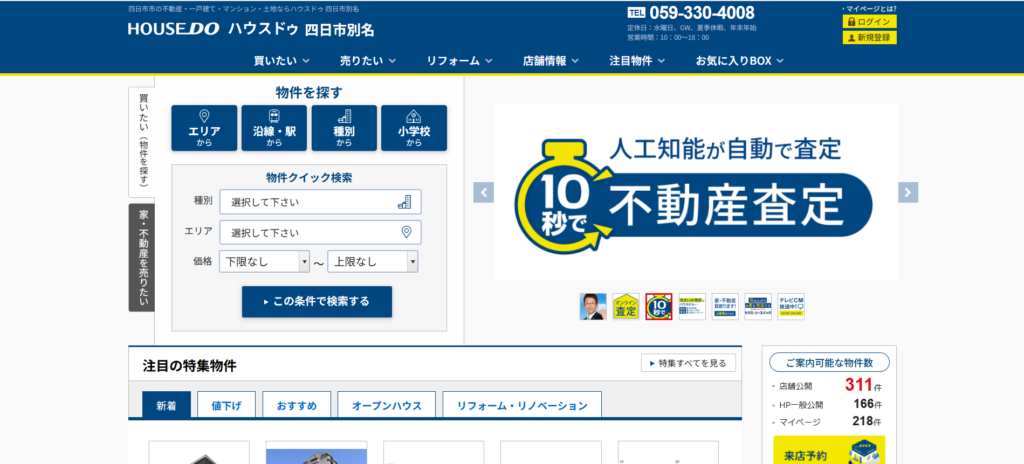Click 特集すべてを見る link

click(688, 363)
